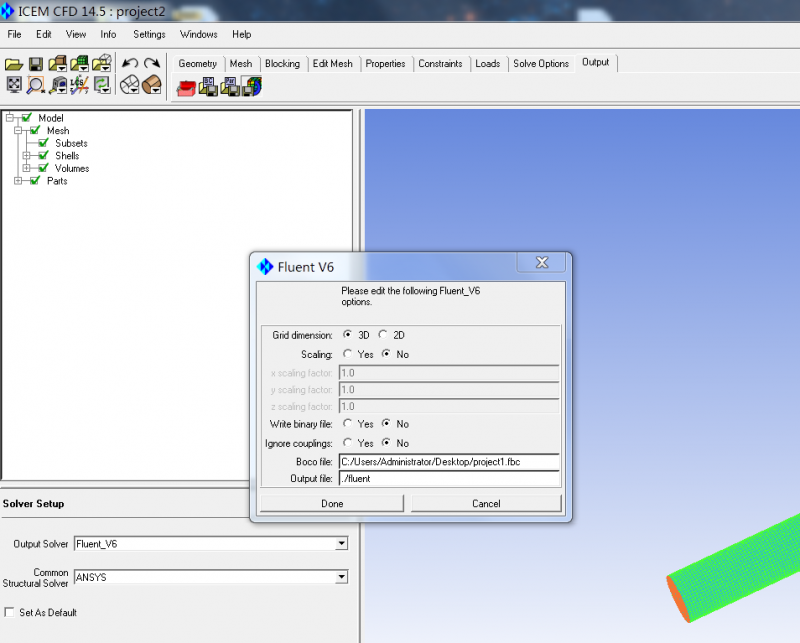Open the mesh file icon
The height and width of the screenshot is (643, 800).
click(80, 63)
